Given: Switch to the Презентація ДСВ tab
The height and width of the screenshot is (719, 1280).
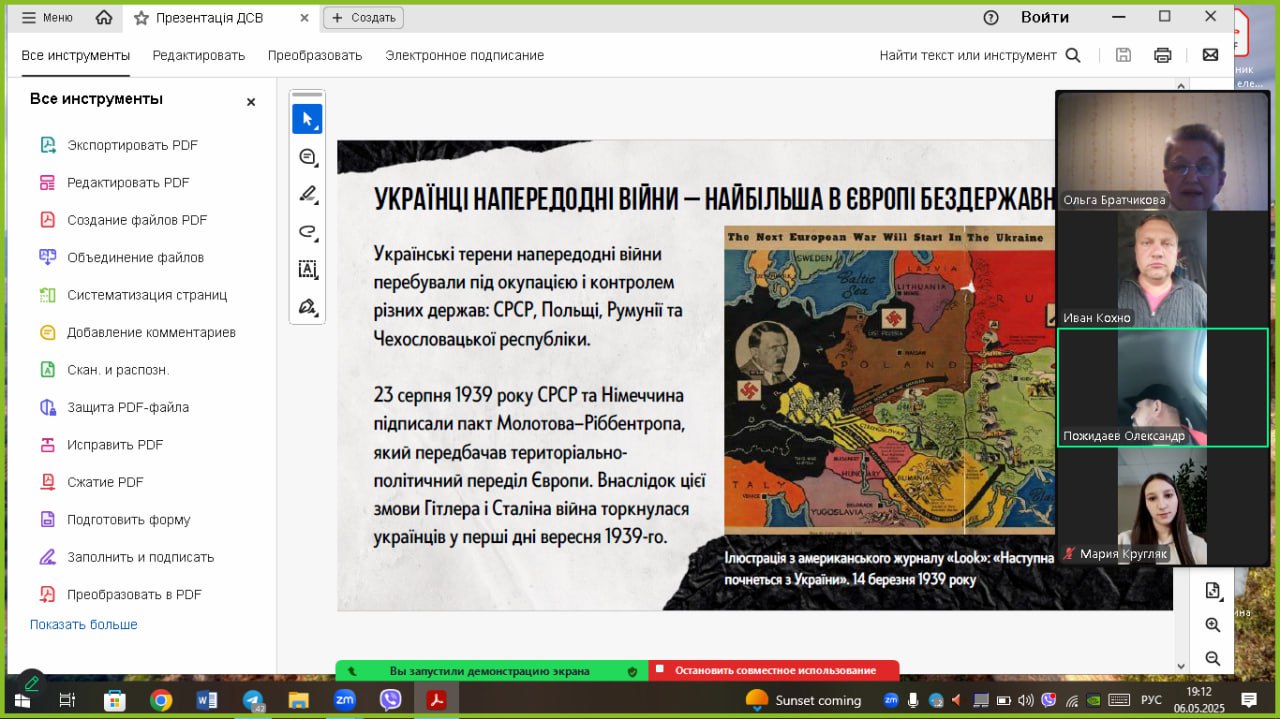Looking at the screenshot, I should (x=210, y=18).
